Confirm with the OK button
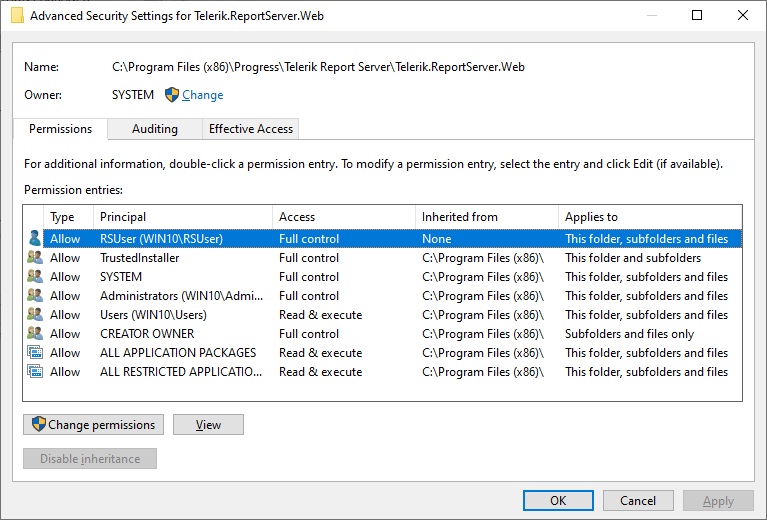767x520 pixels. click(x=558, y=500)
